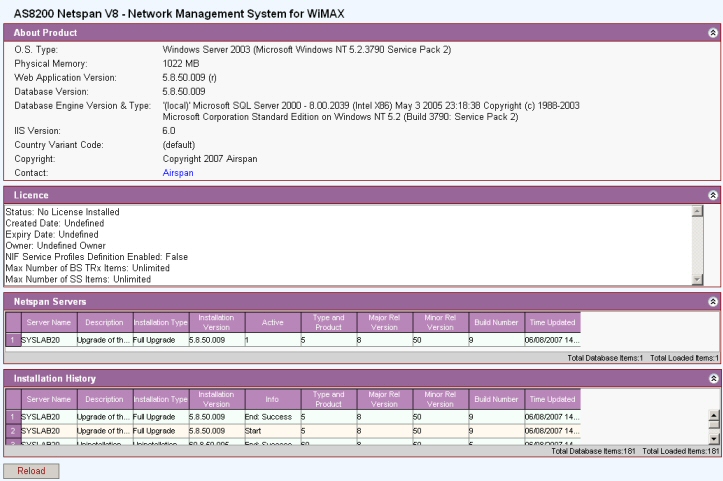This screenshot has width=723, height=481.
Task: Click SYSLAB20 in first Installation History row
Action: 42,416
